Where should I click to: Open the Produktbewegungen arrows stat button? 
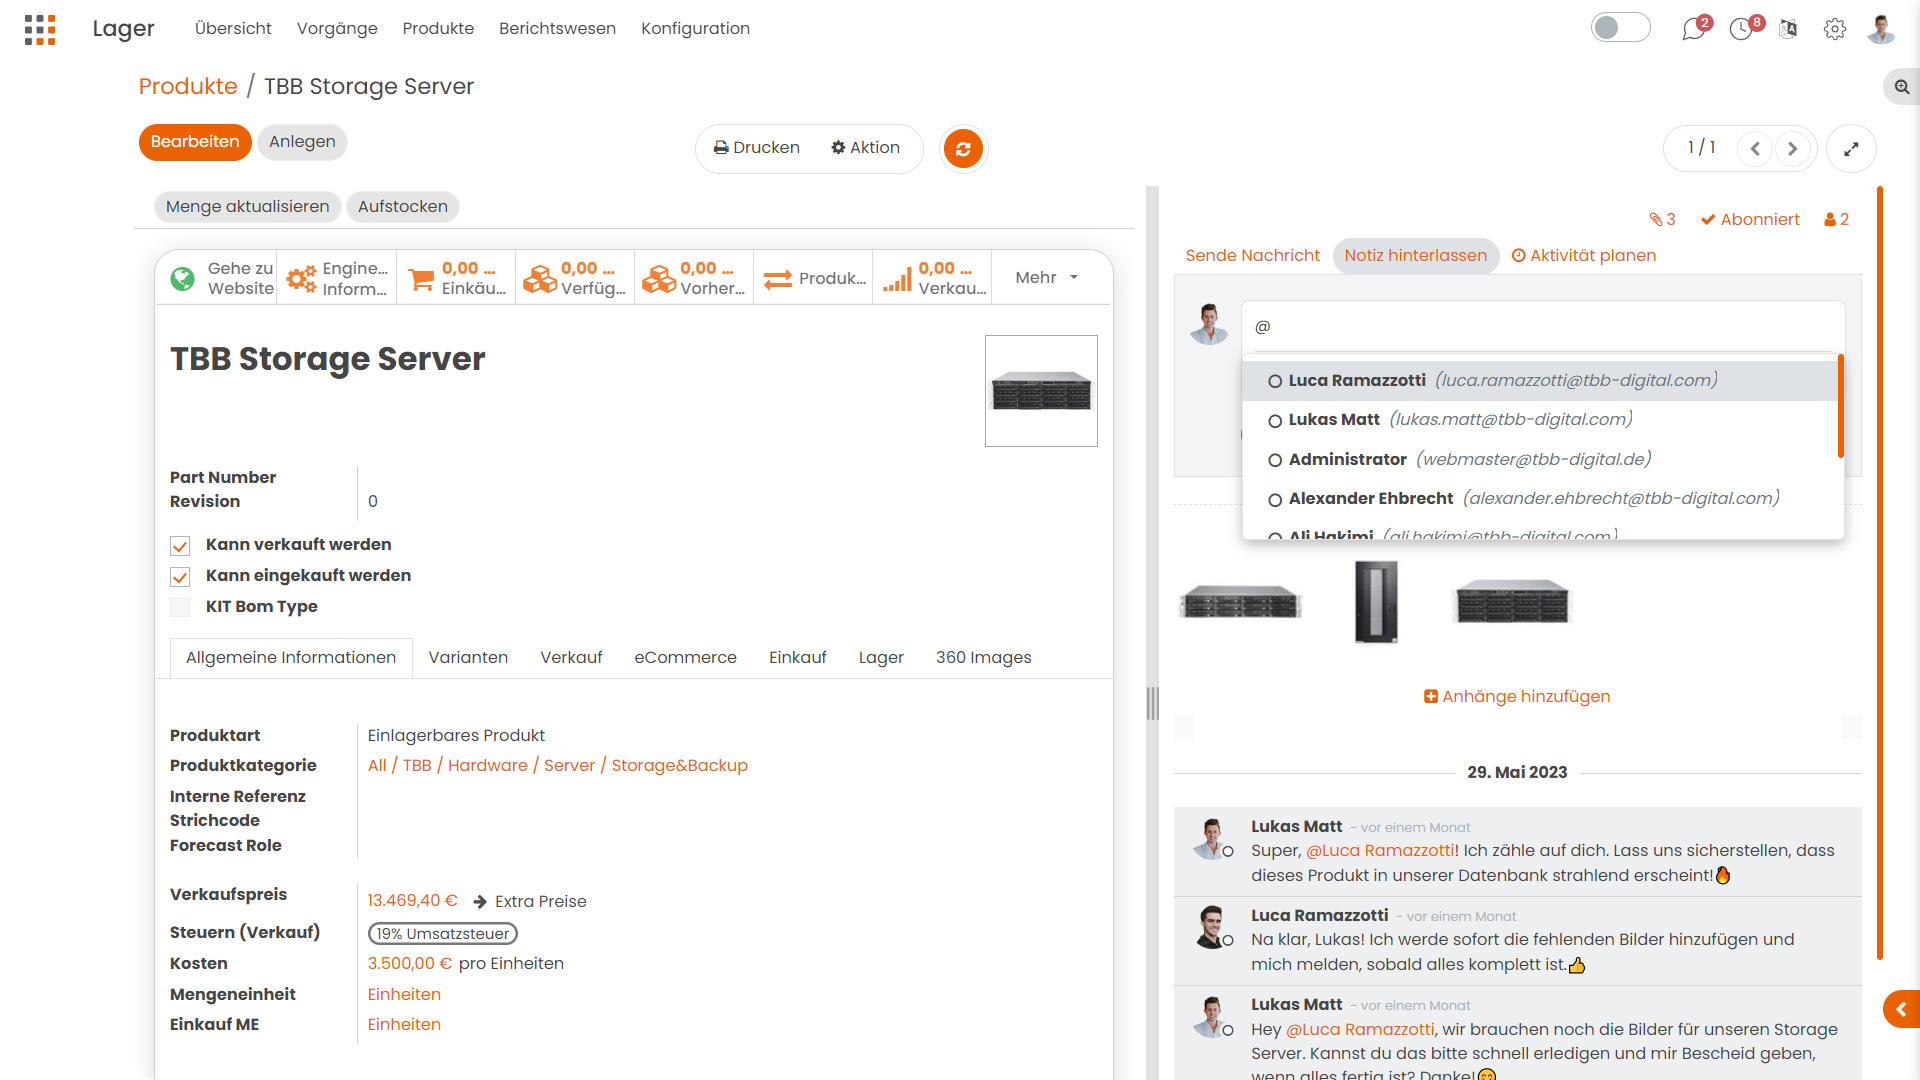[813, 278]
